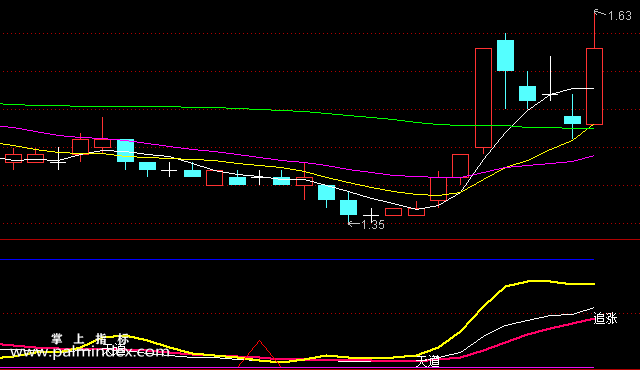Select the tallest cyan candlestick near the peak
640x370 pixels.
(505, 55)
